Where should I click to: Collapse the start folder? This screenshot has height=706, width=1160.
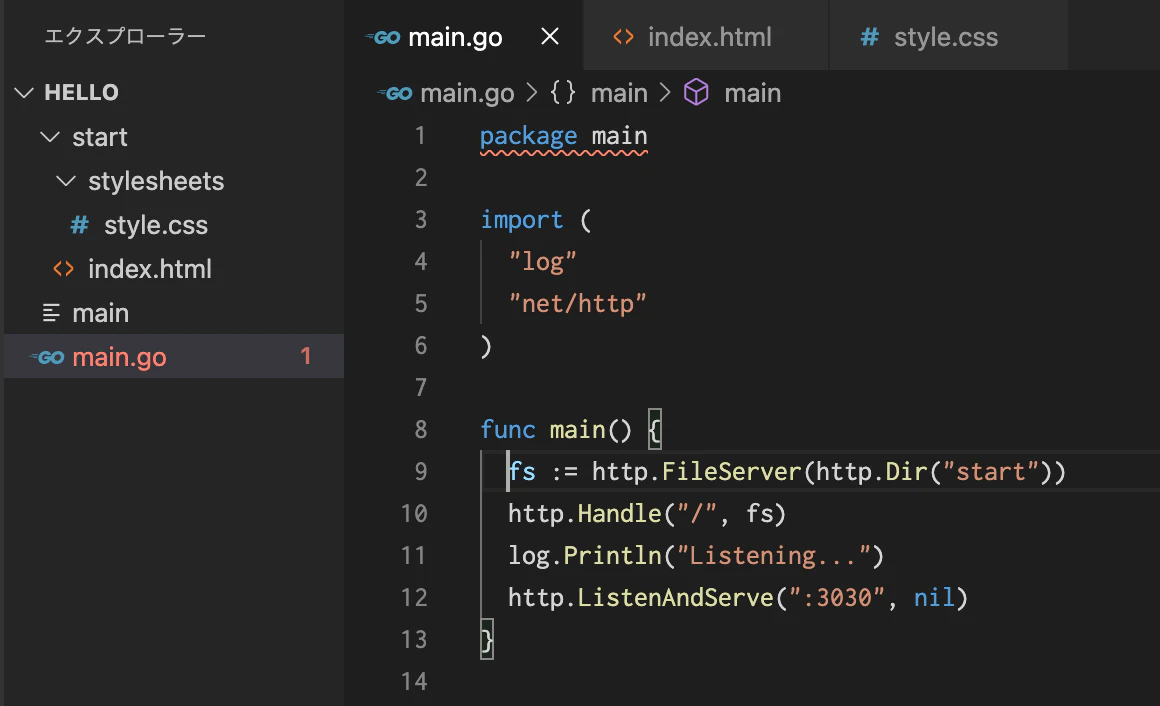(x=50, y=137)
